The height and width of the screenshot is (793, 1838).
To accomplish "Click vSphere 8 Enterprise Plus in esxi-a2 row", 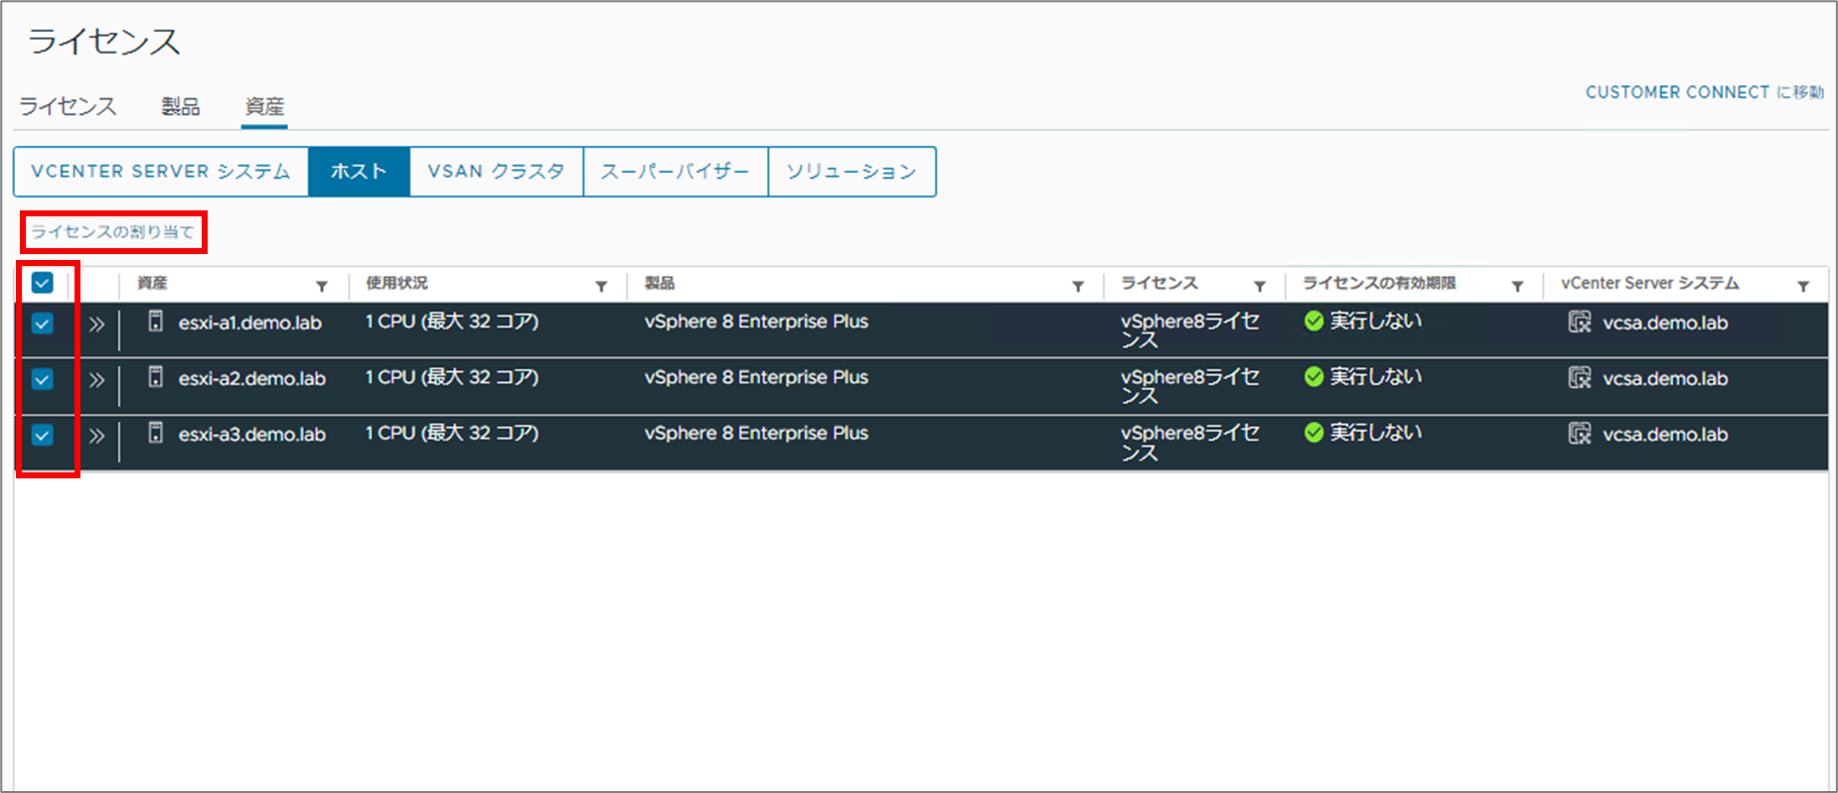I will (756, 378).
